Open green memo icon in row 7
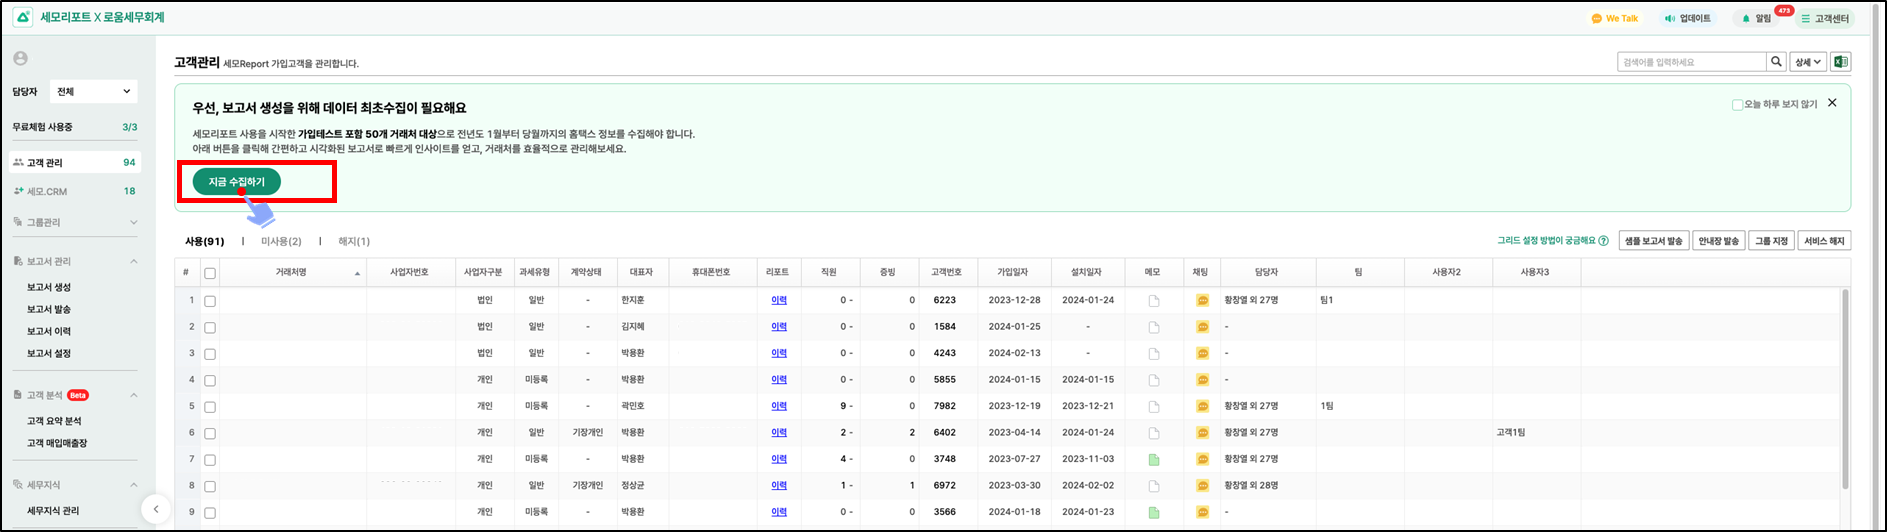1887x532 pixels. pyautogui.click(x=1153, y=460)
